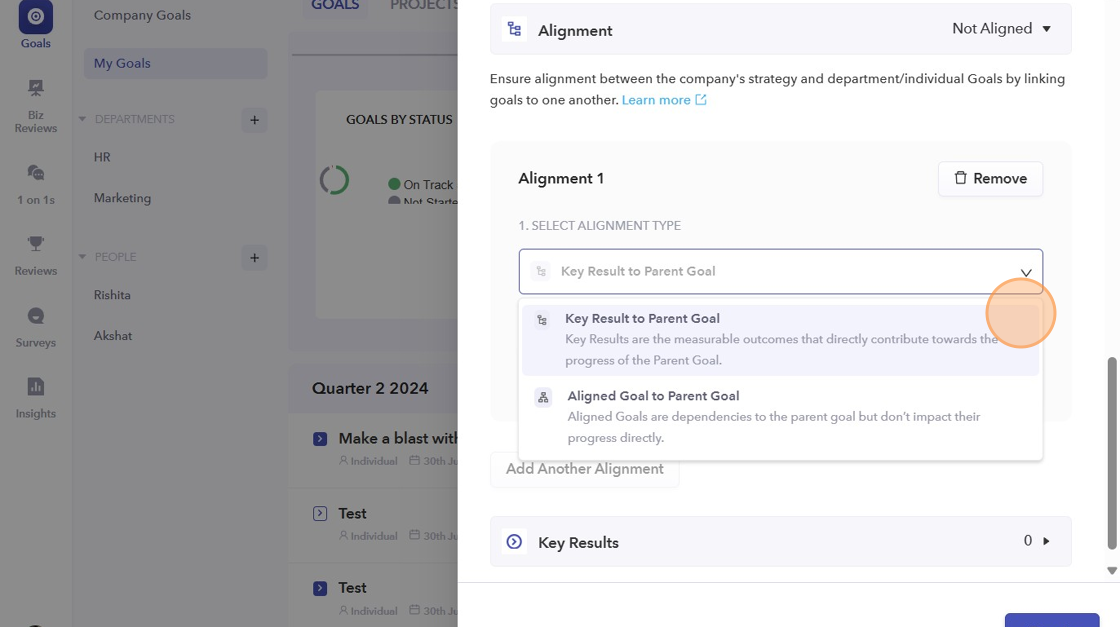1120x627 pixels.
Task: Open the Reviews trophy icon
Action: 36,255
